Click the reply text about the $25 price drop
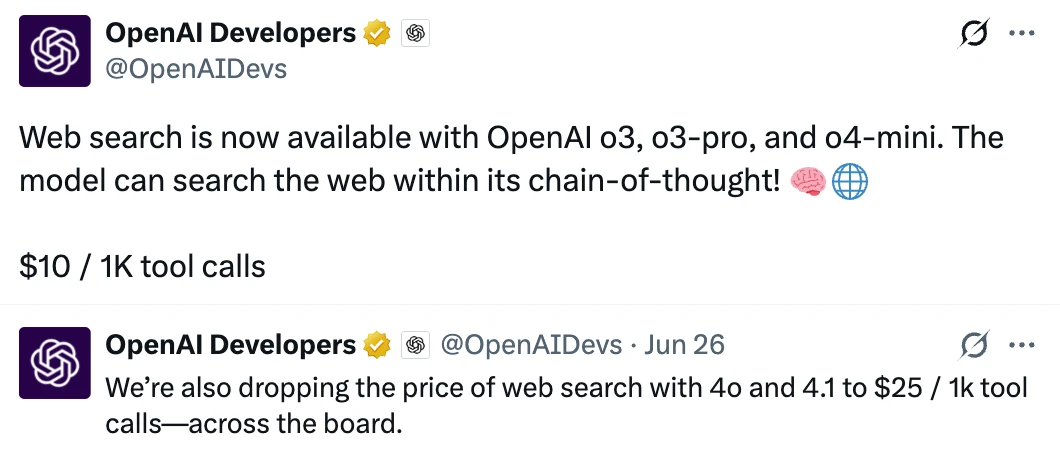 (567, 406)
